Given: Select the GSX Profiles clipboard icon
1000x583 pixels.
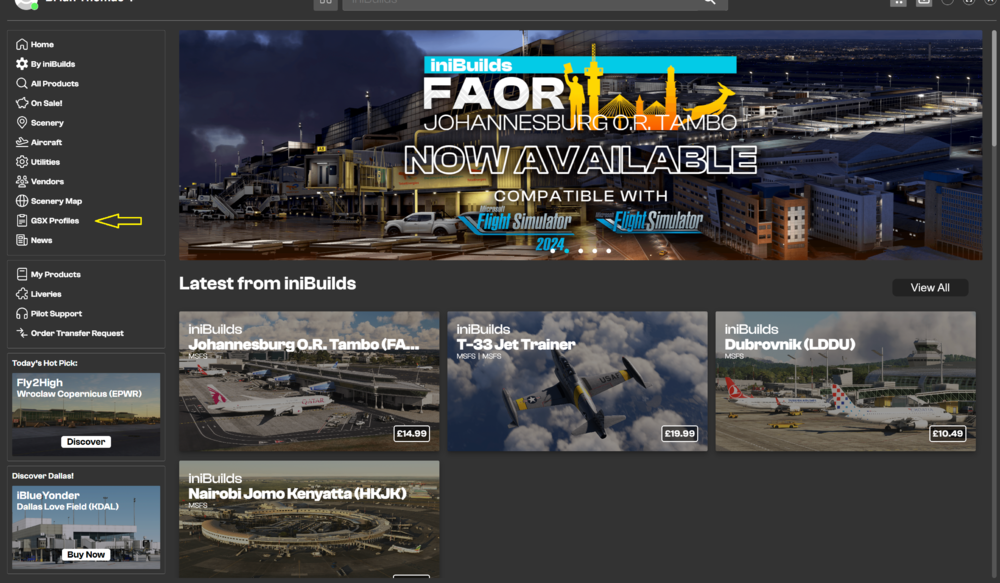Looking at the screenshot, I should tap(22, 221).
